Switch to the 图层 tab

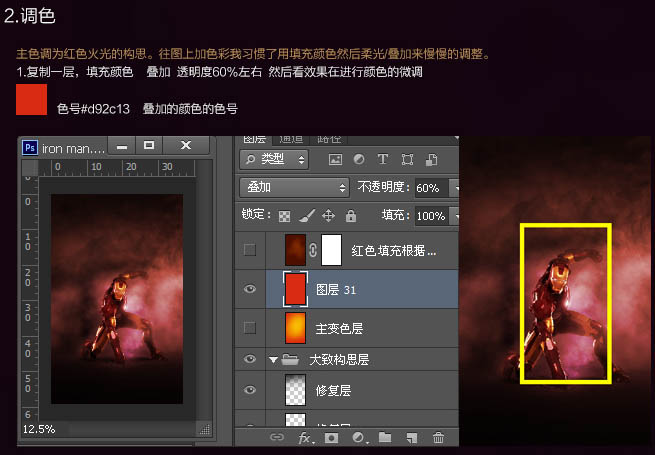(x=254, y=139)
